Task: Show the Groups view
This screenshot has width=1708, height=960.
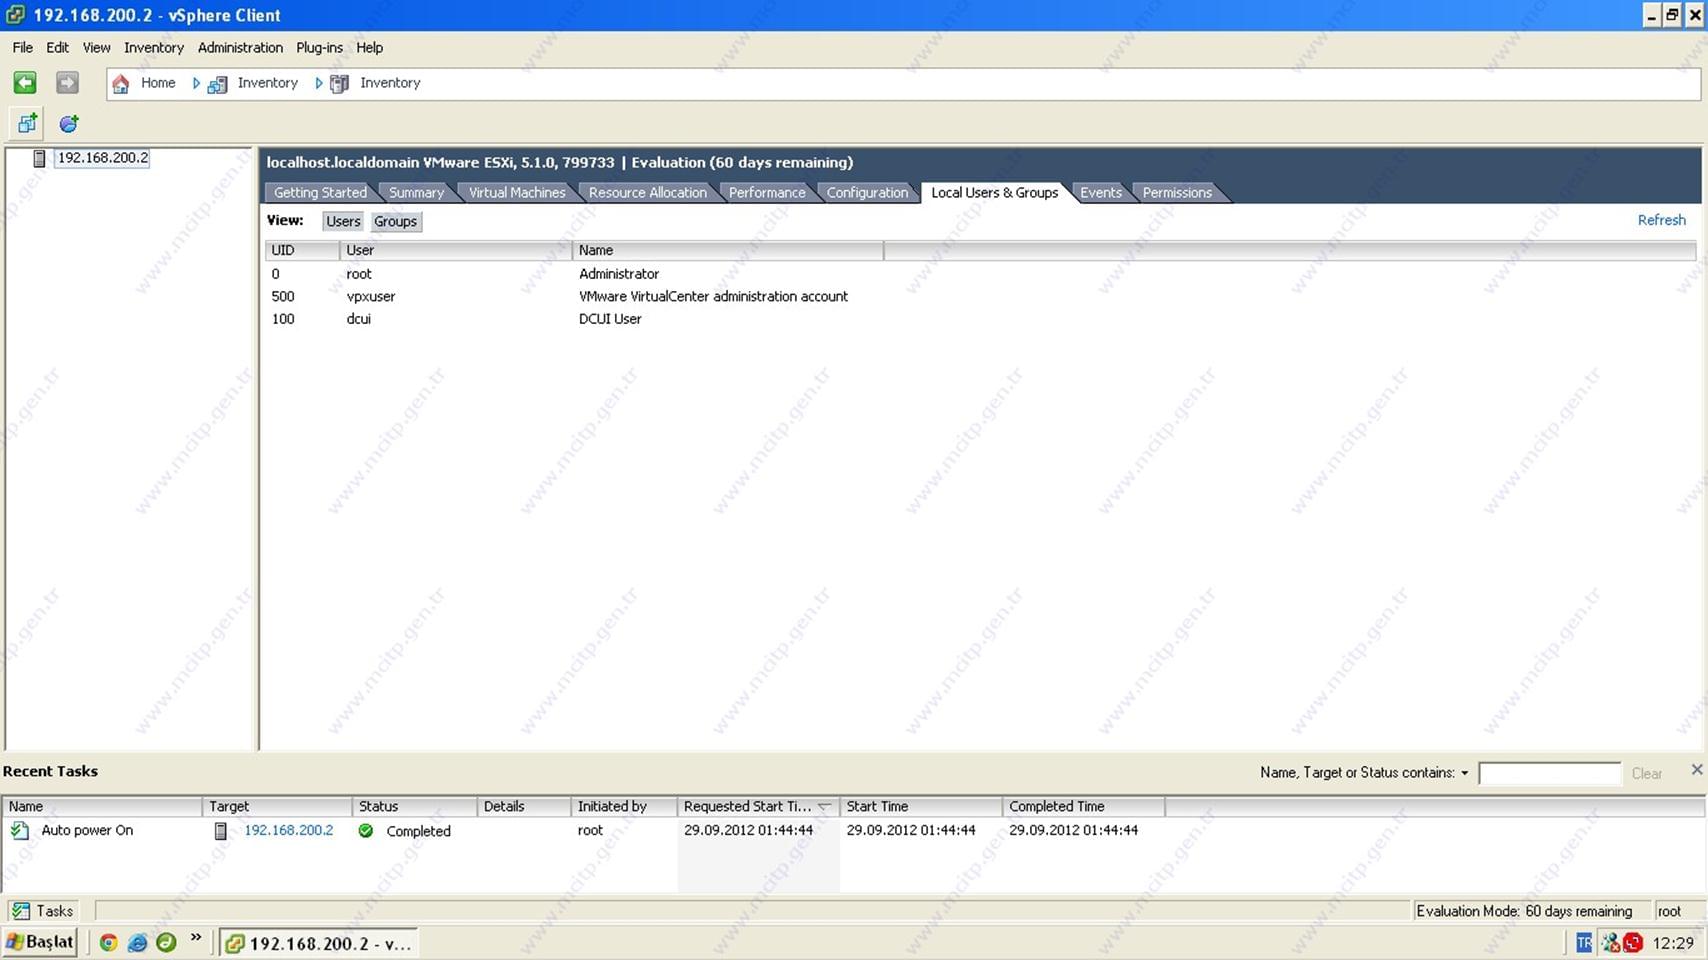Action: coord(396,222)
